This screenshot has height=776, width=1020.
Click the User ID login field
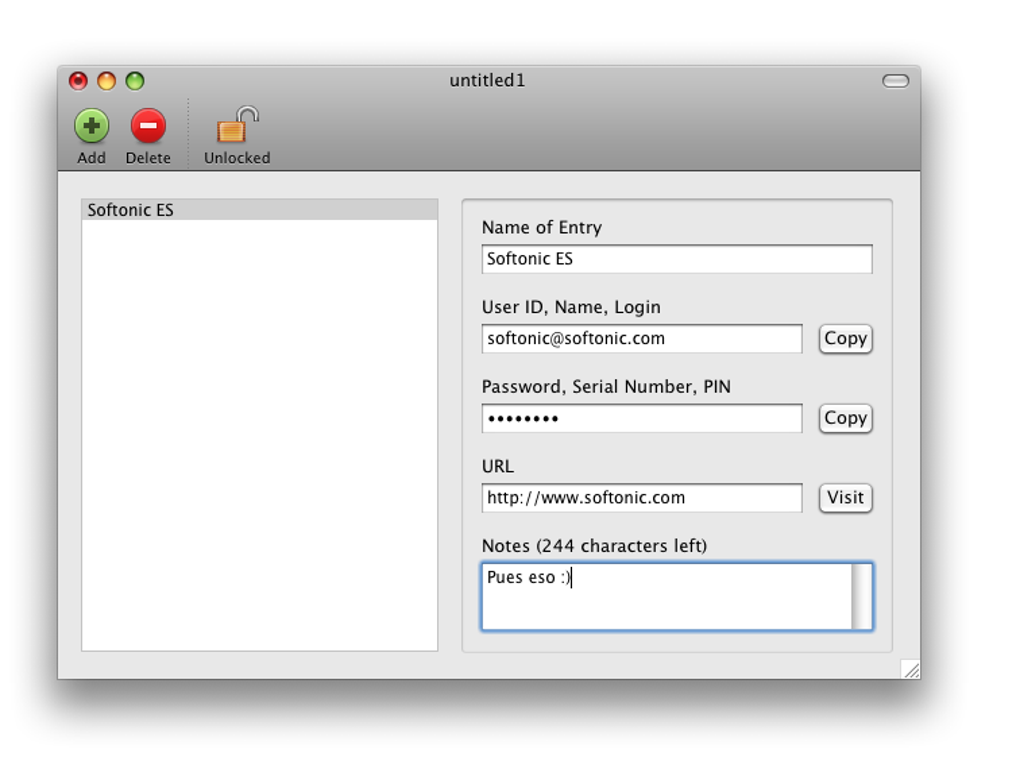641,339
